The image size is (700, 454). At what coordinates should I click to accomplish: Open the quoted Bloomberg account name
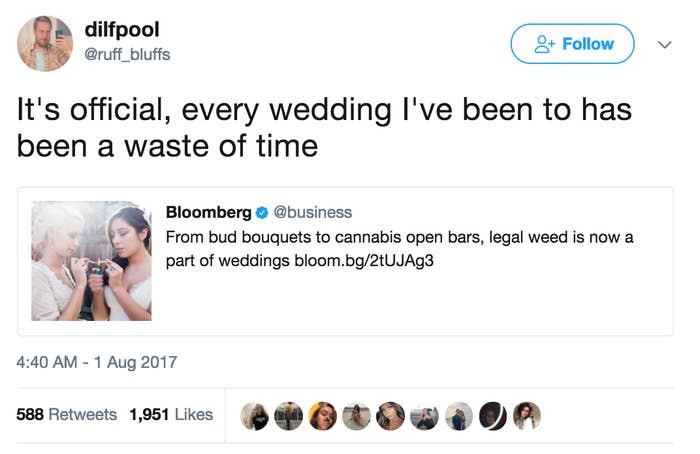pyautogui.click(x=208, y=212)
